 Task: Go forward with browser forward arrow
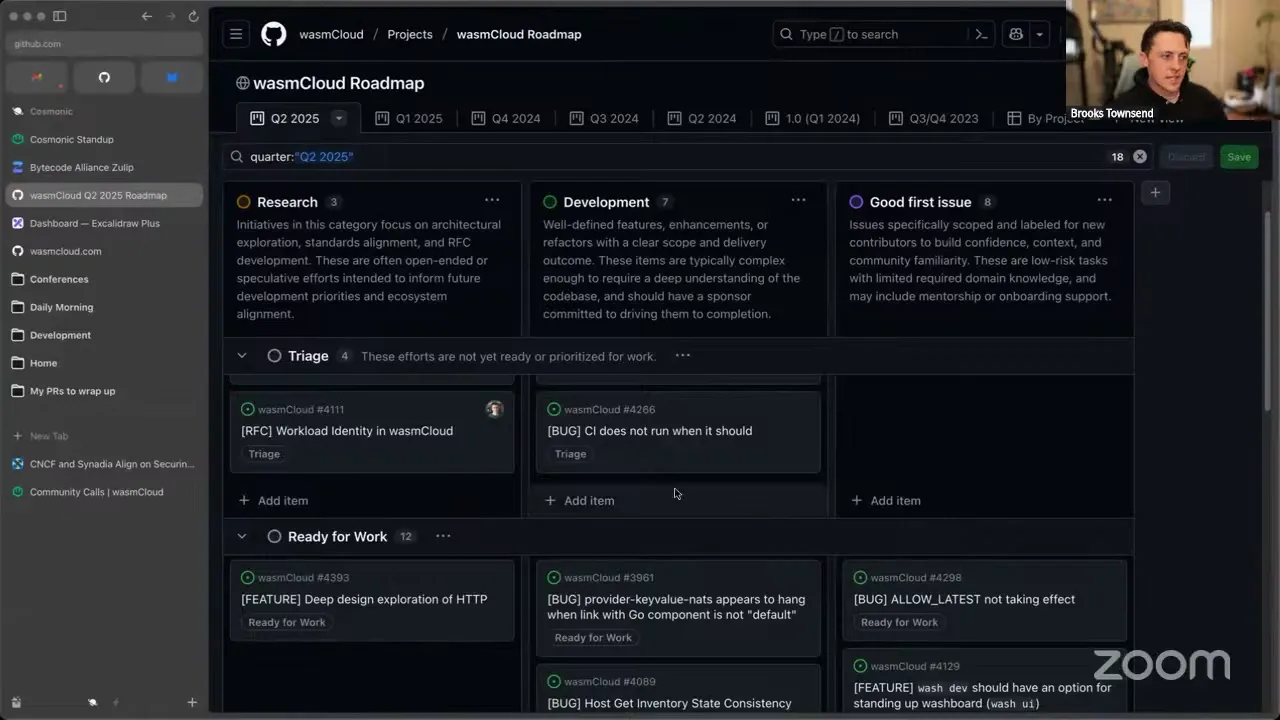pos(170,16)
